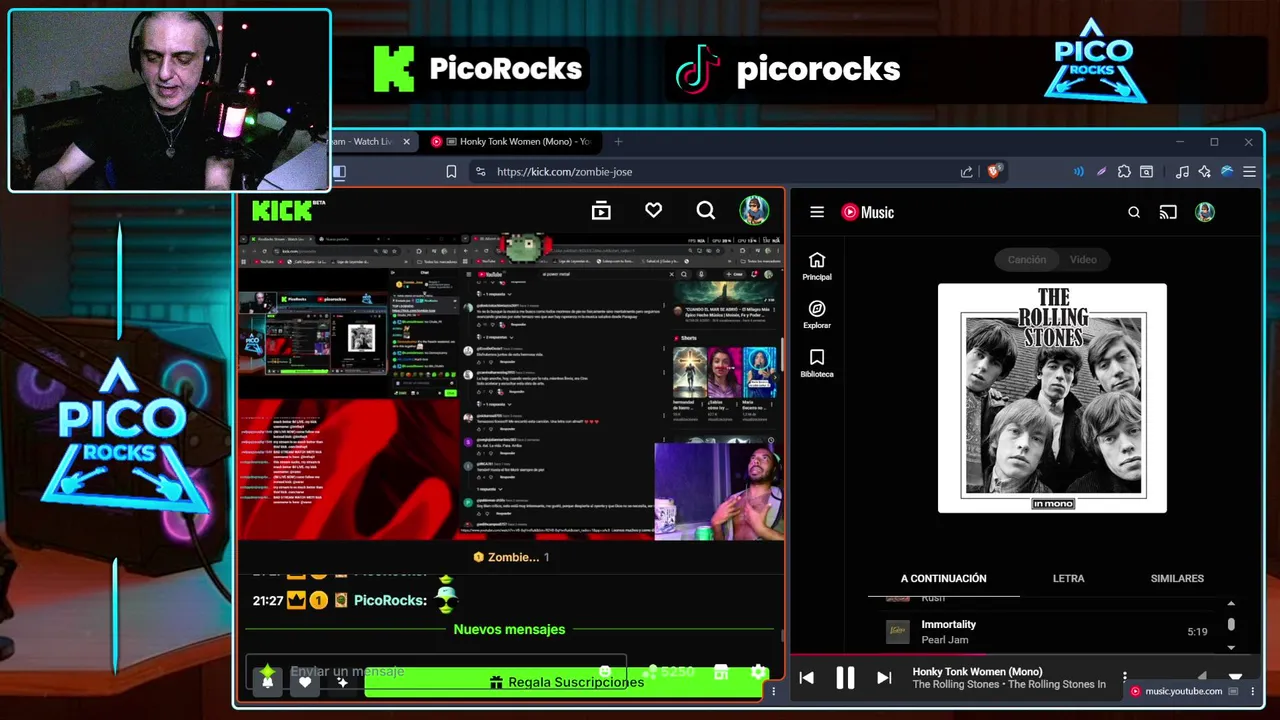Open Kick channel points shop icon
The height and width of the screenshot is (720, 1280).
click(721, 673)
